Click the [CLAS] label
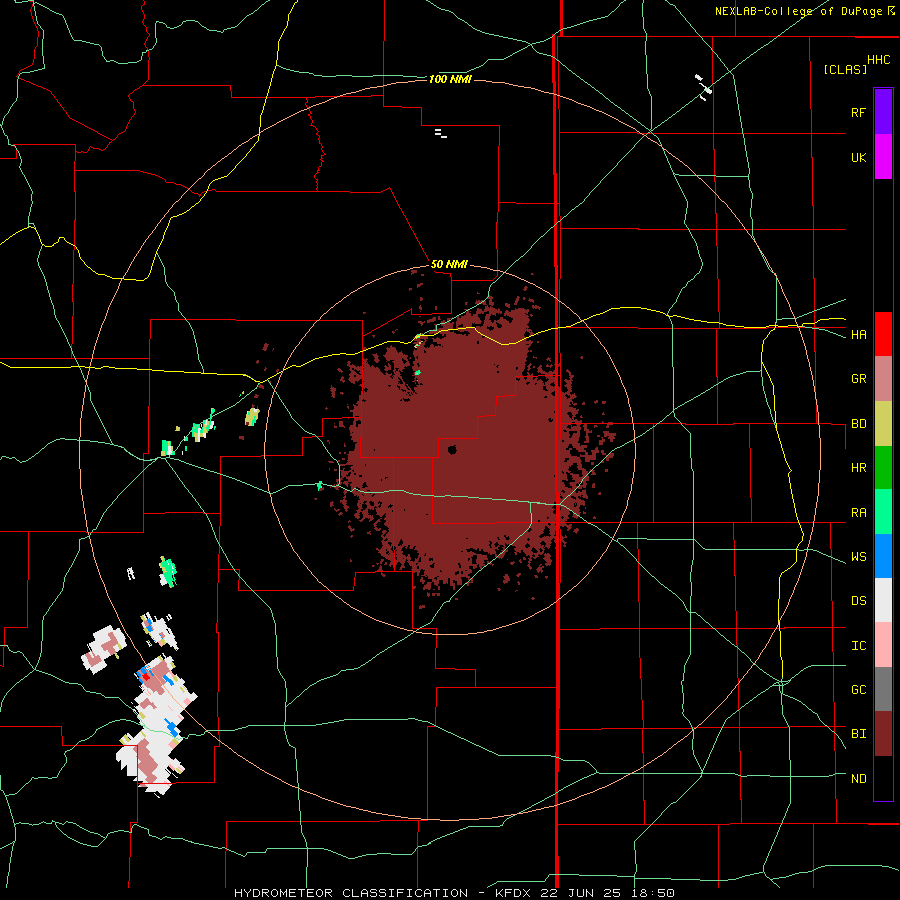Screen dimensions: 900x900 coord(845,70)
